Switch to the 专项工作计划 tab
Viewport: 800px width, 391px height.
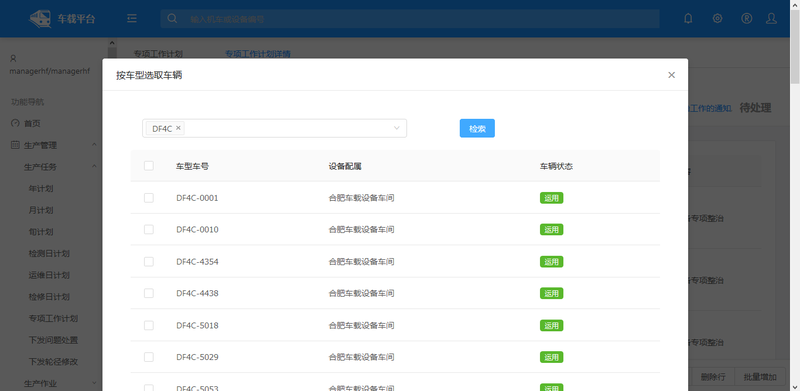coord(158,54)
